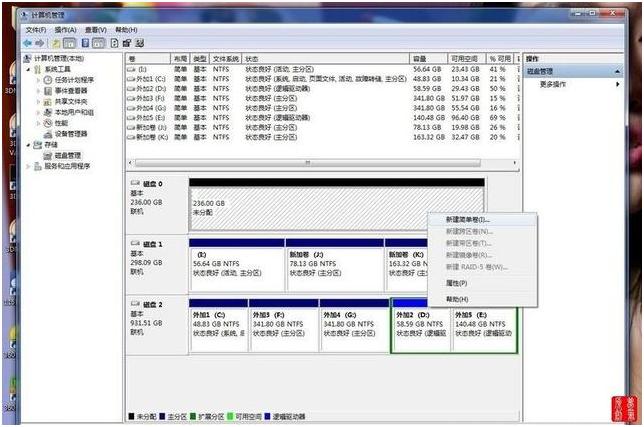Screen dimensions: 644x427
Task: Collapse the System Tools (系统工具) node
Action: pos(29,69)
